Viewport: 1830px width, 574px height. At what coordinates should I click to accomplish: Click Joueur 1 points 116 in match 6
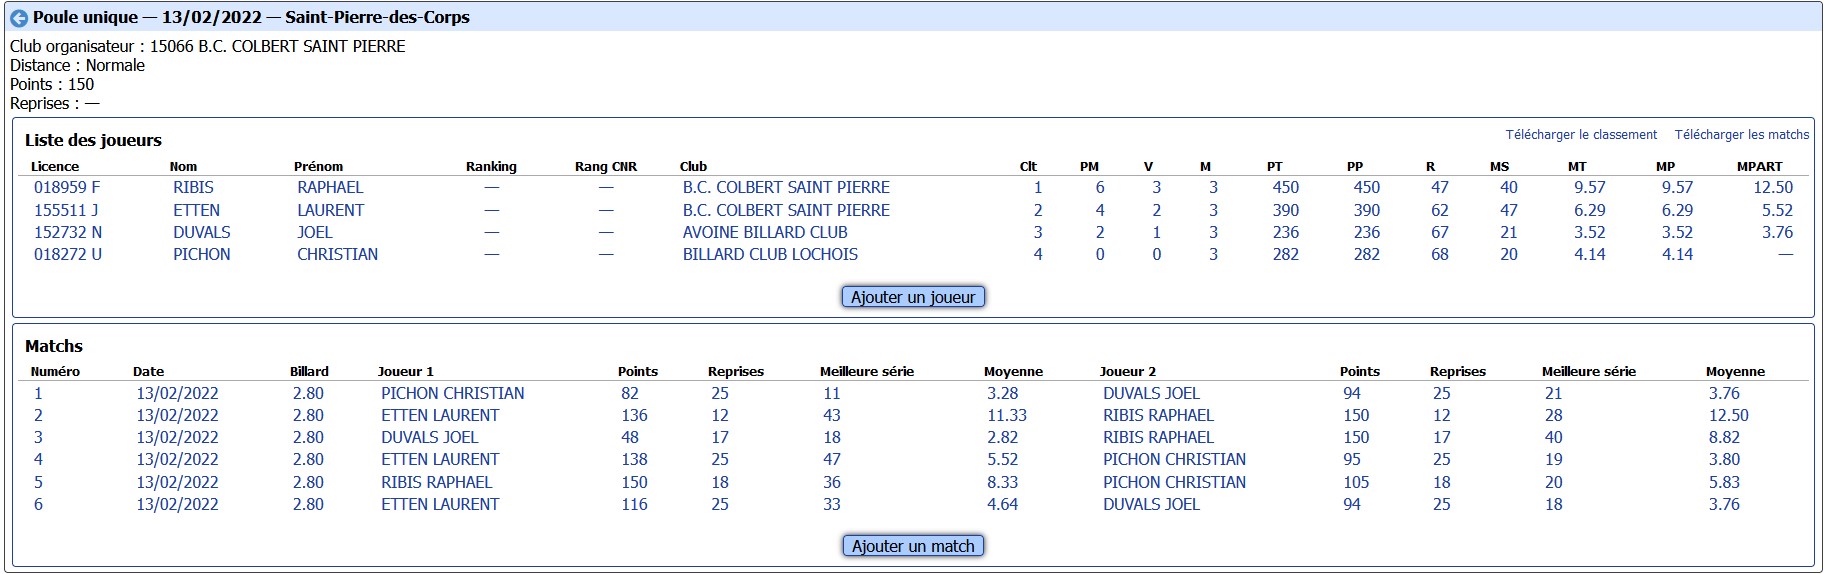point(634,504)
